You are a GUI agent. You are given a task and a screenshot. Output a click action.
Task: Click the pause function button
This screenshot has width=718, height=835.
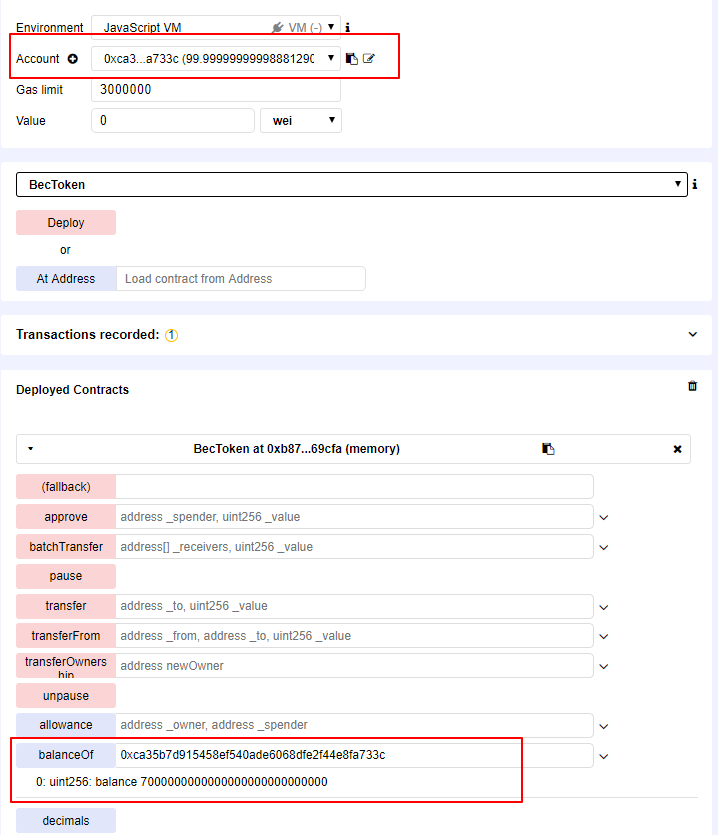point(66,576)
